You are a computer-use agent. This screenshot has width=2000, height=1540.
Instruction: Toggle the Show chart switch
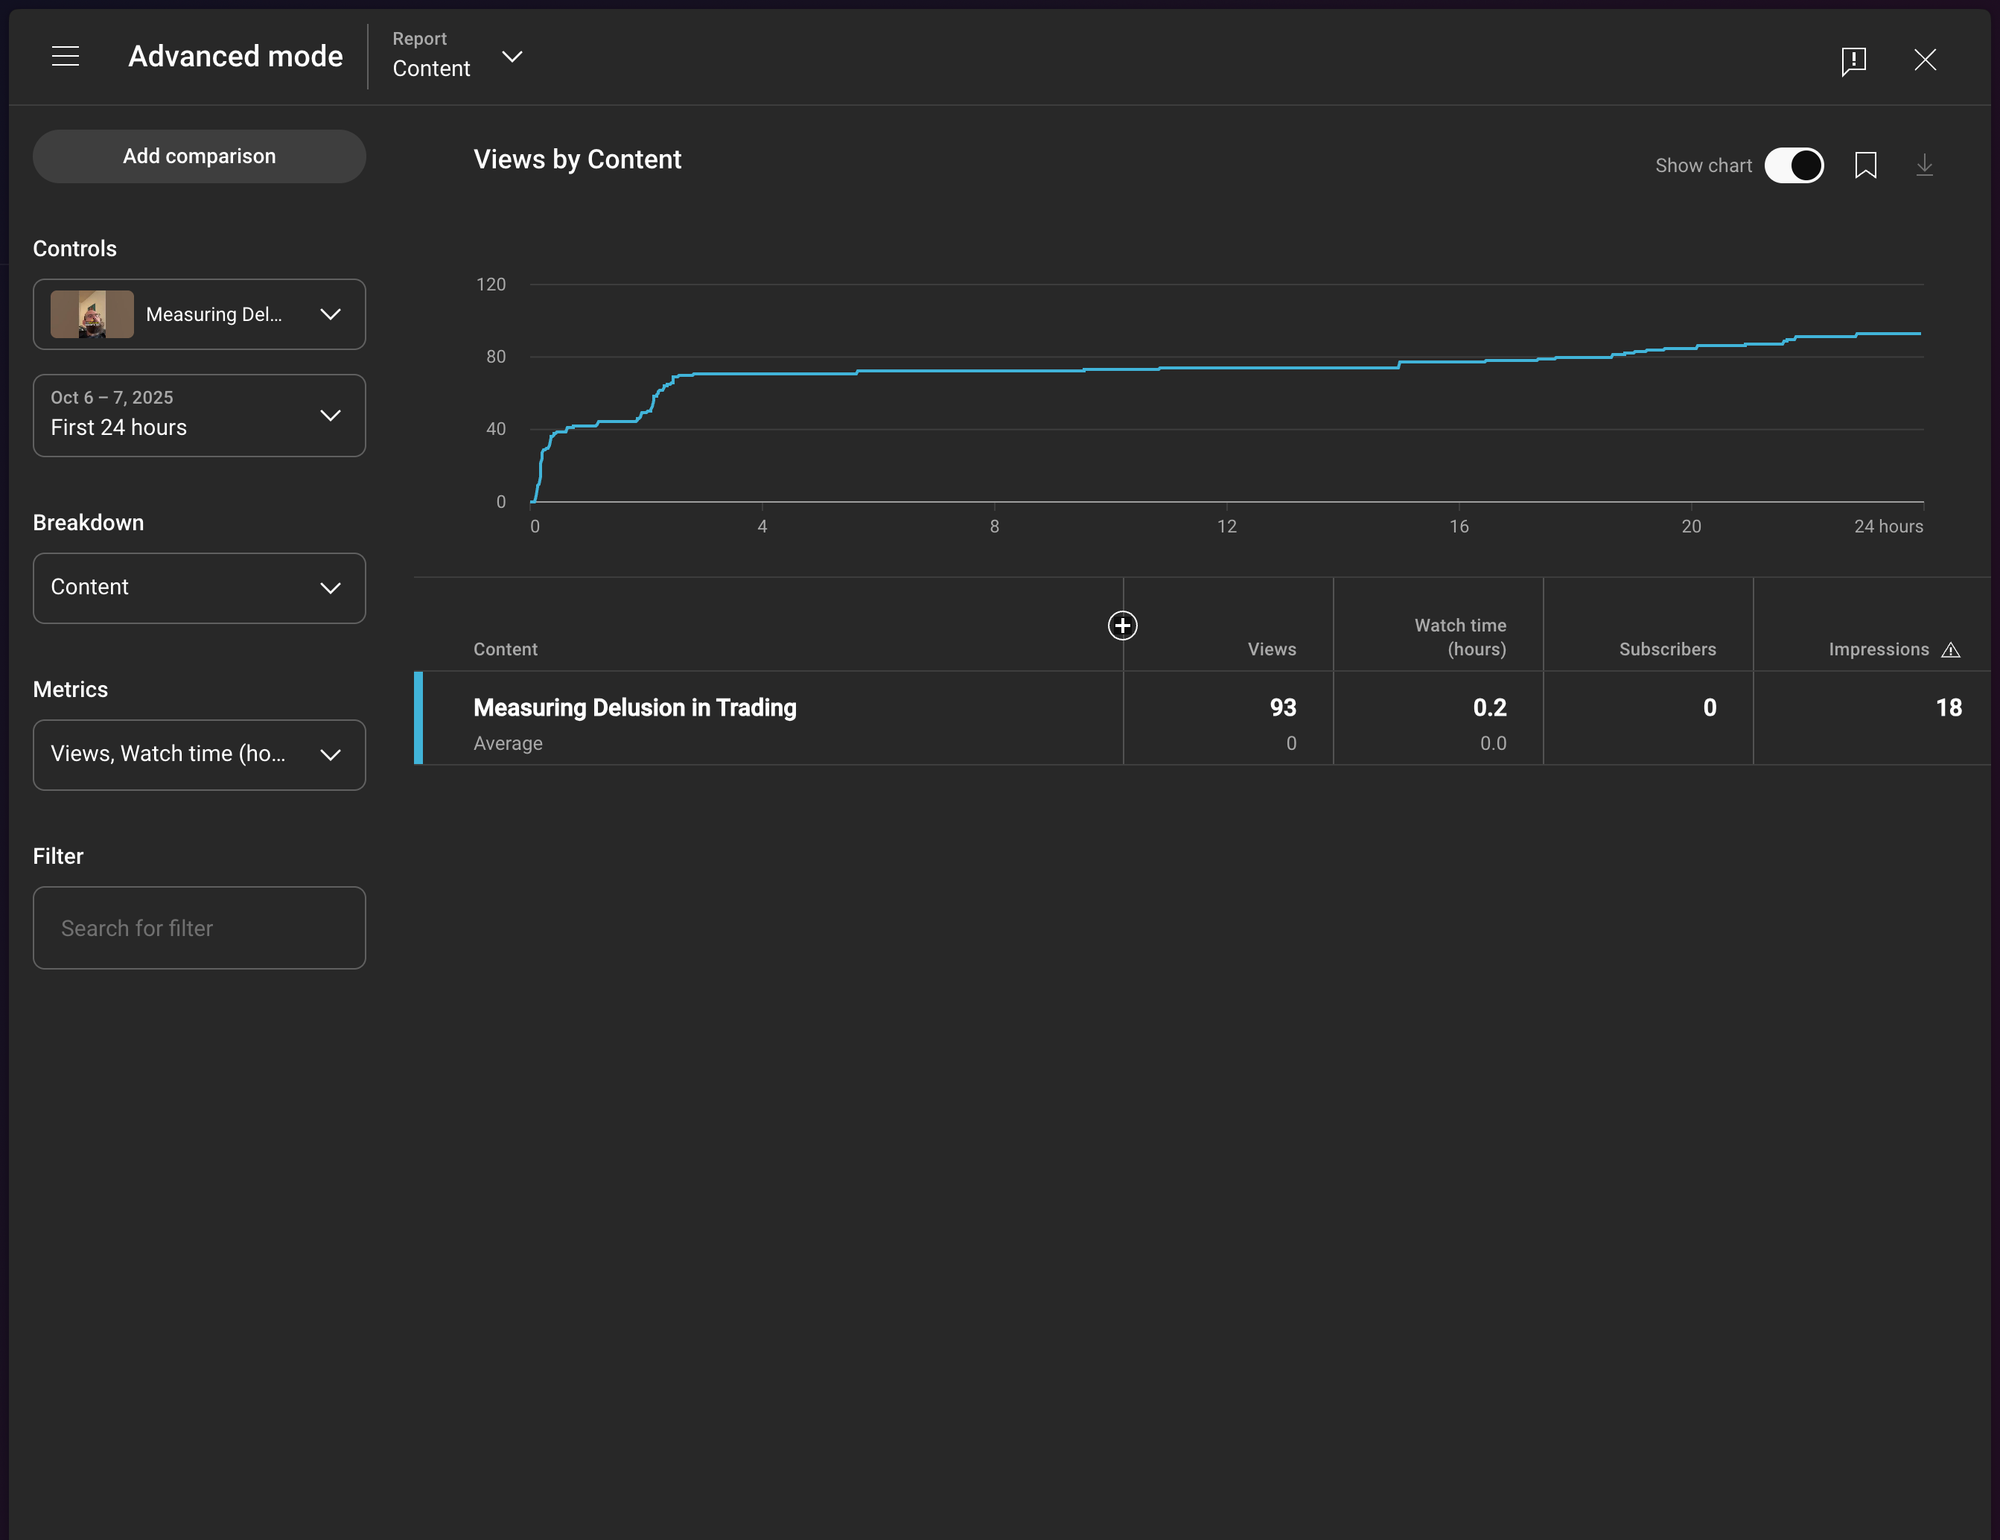(x=1794, y=165)
